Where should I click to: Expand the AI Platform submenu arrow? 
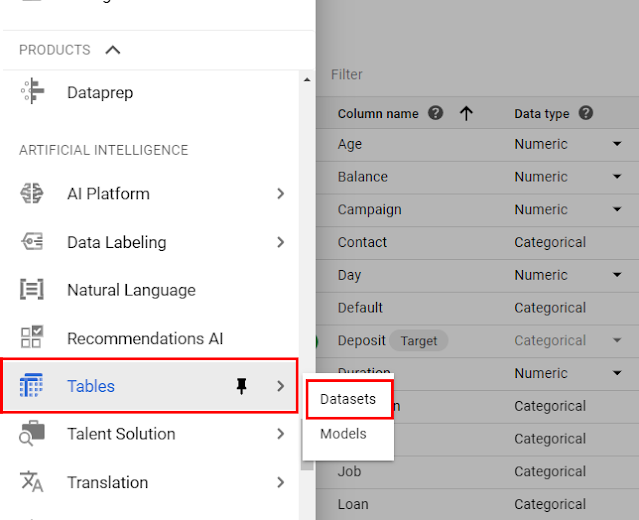[x=280, y=194]
